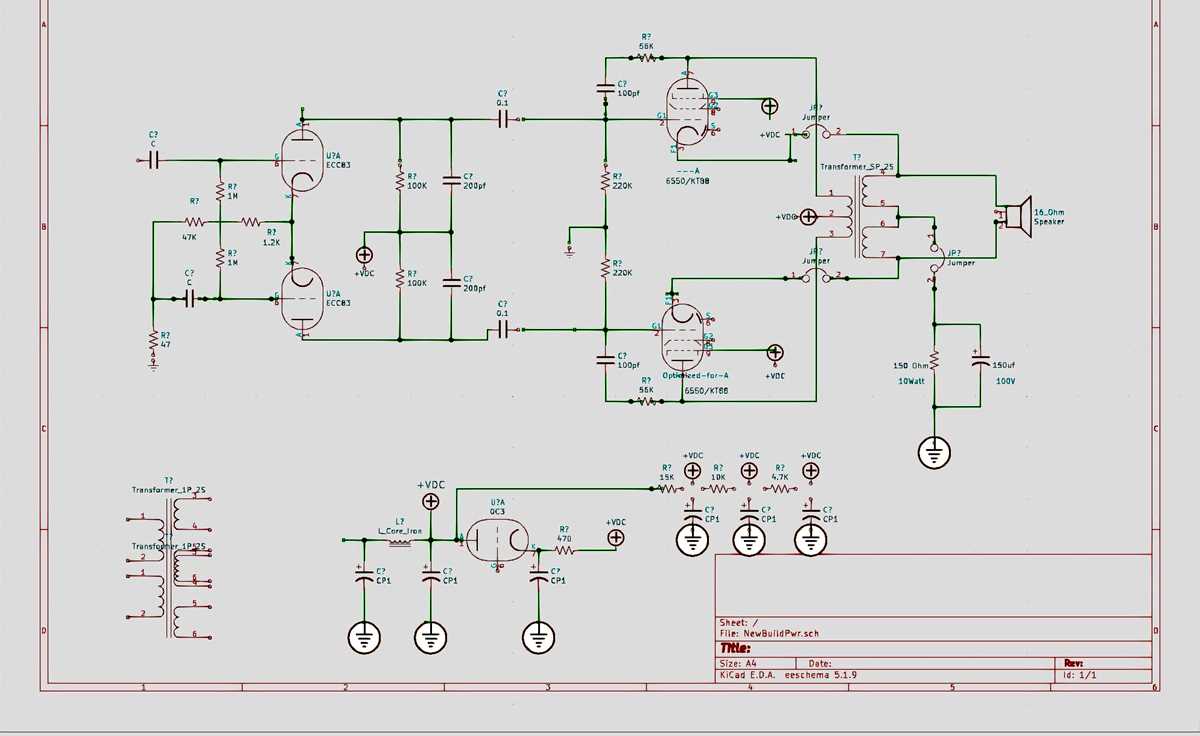Select the 0.1 coupling capacitor feeding the upper 6550/KT88
This screenshot has height=736, width=1200.
(x=504, y=119)
